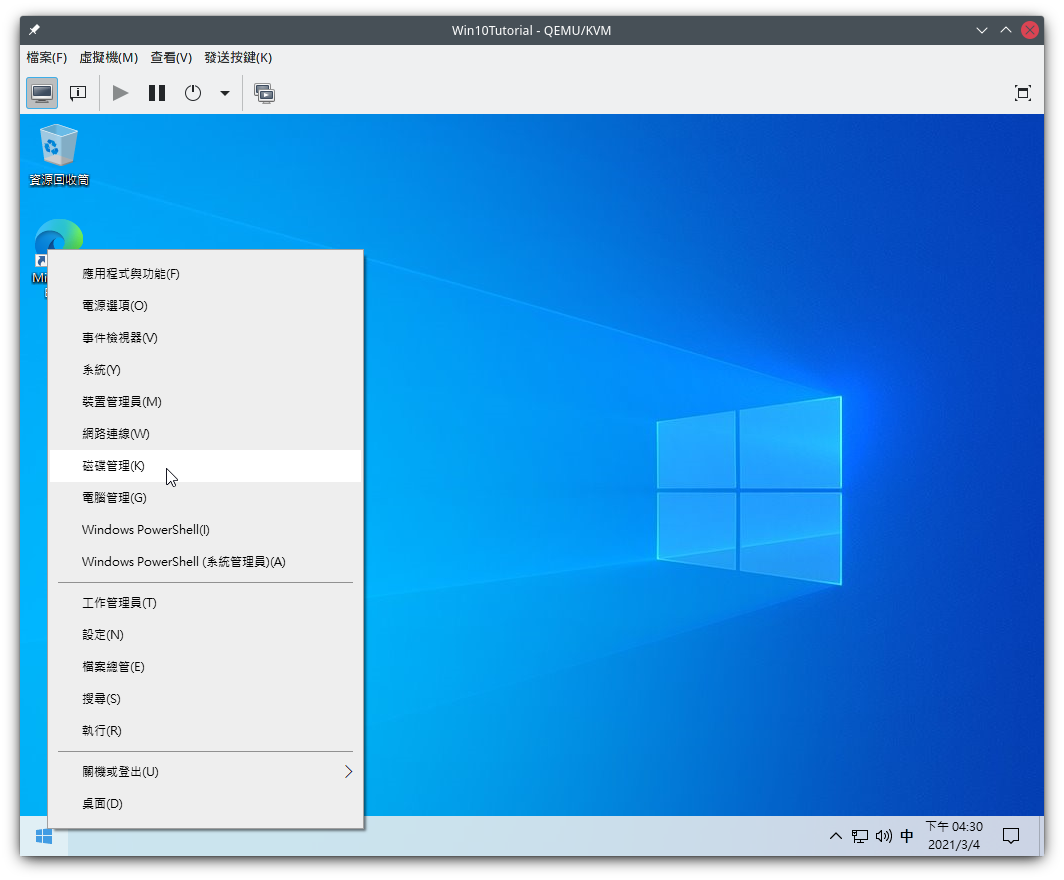
Task: Open the taskbar clock and date
Action: 954,836
